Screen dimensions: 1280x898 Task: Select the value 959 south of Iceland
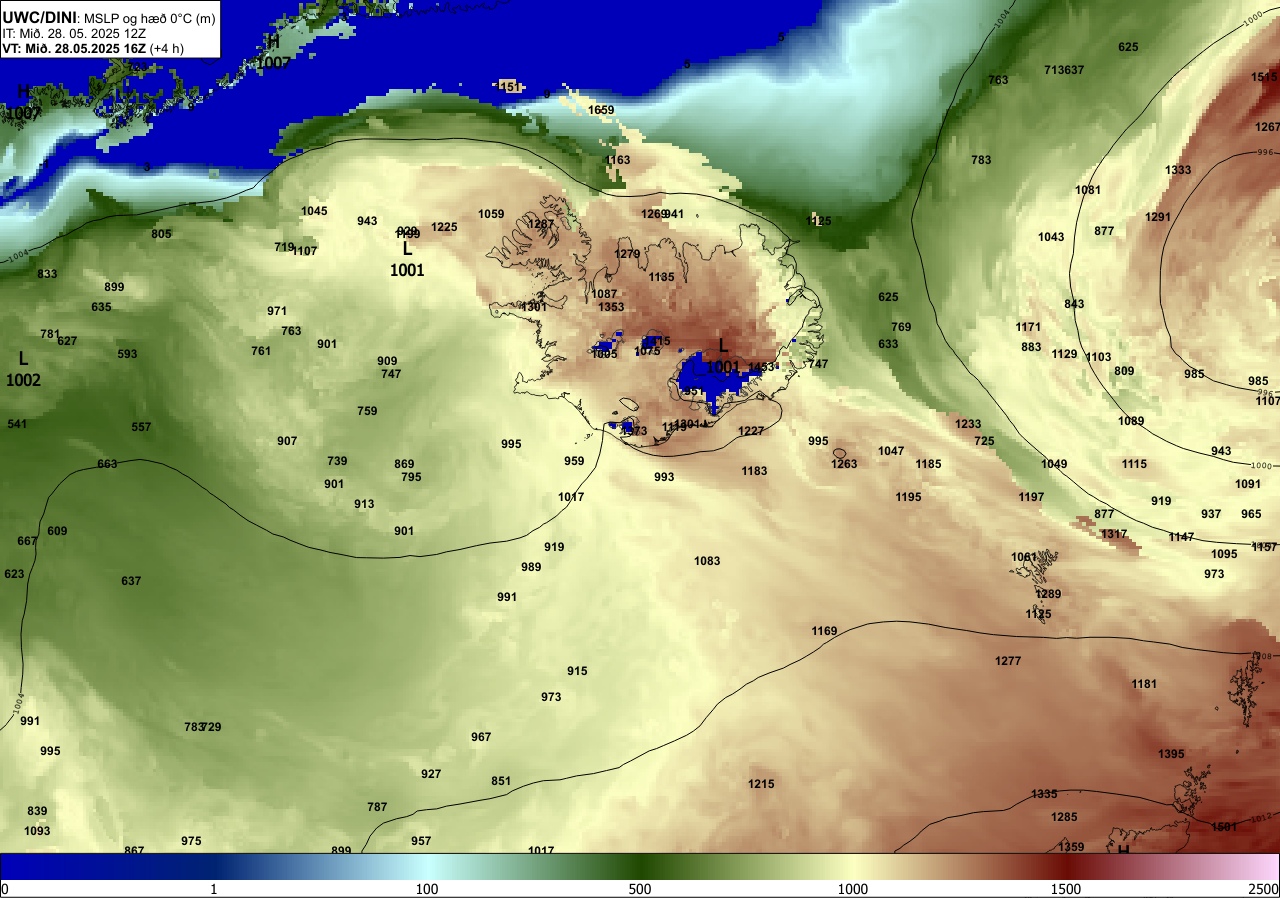(574, 461)
